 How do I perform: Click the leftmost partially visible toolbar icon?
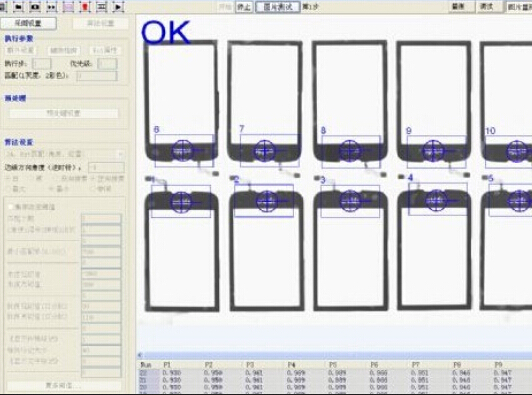(x=3, y=6)
